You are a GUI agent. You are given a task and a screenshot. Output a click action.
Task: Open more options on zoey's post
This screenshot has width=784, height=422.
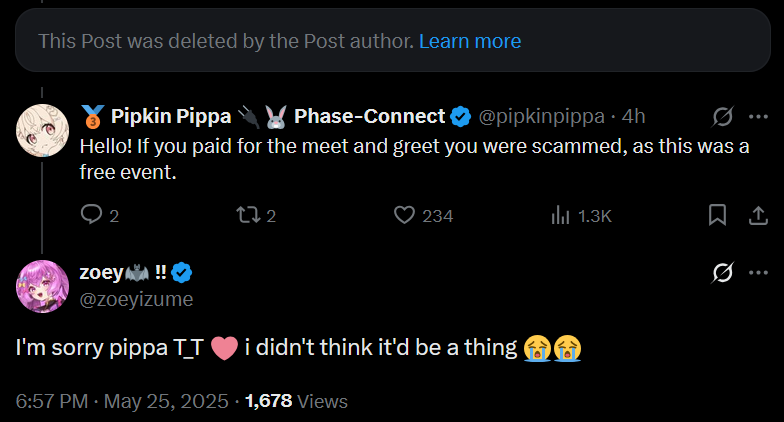758,272
